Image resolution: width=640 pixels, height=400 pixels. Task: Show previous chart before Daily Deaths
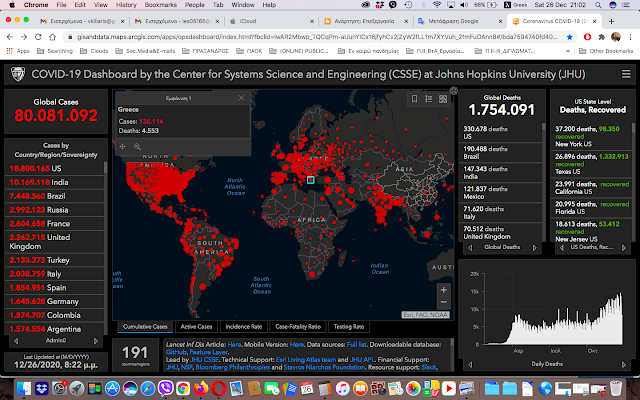click(x=470, y=364)
